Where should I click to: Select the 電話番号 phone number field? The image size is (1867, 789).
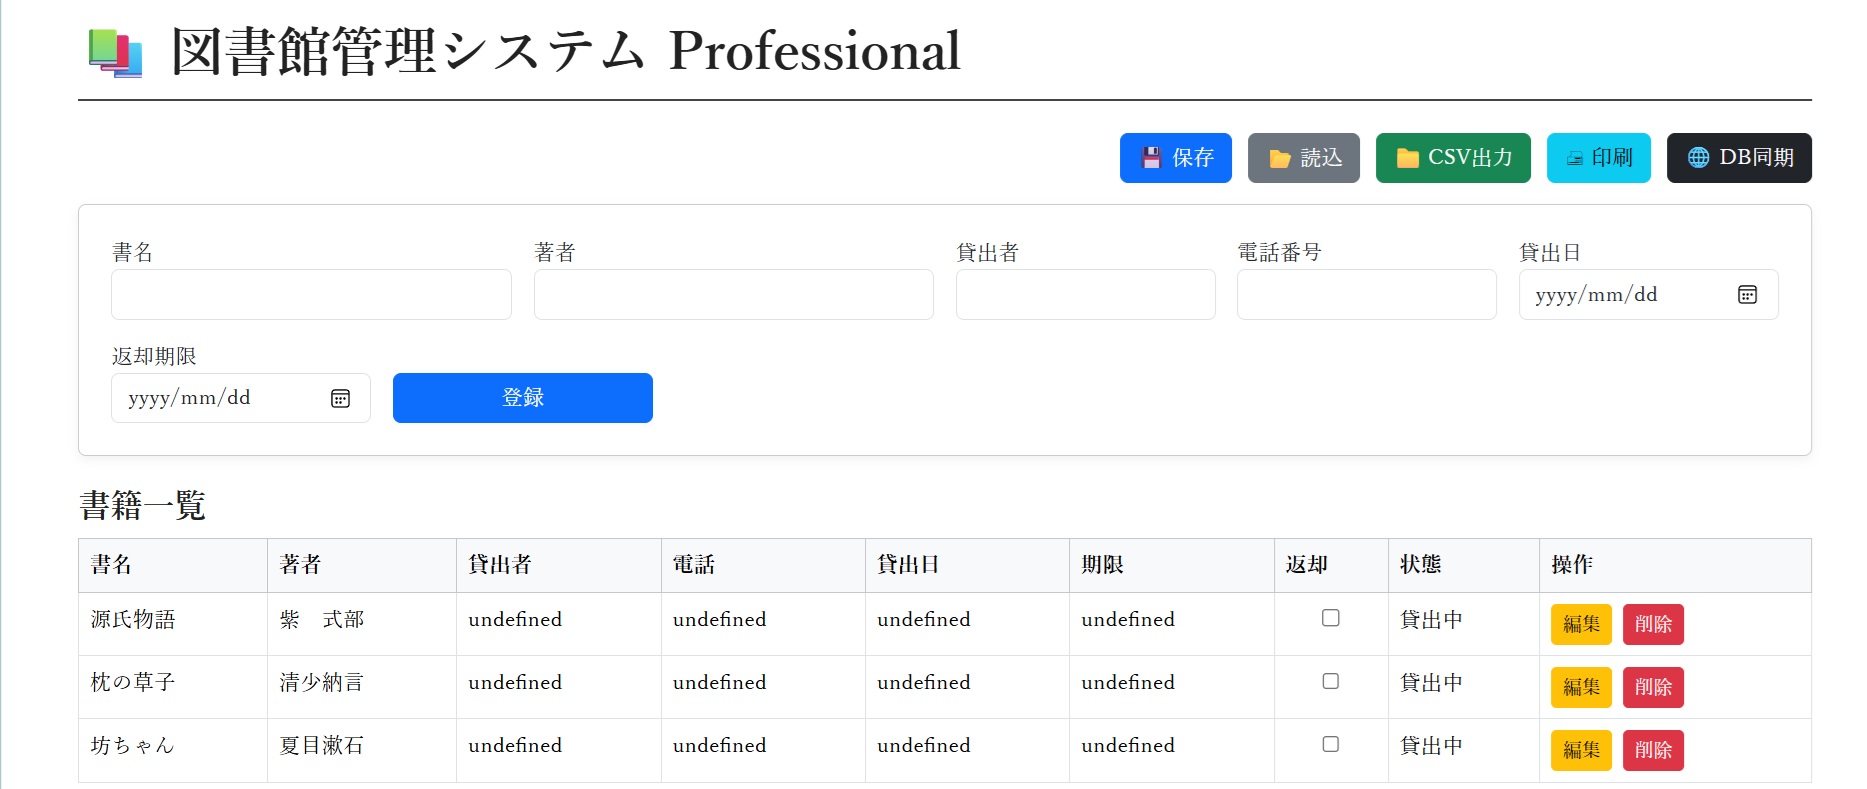[x=1366, y=295]
